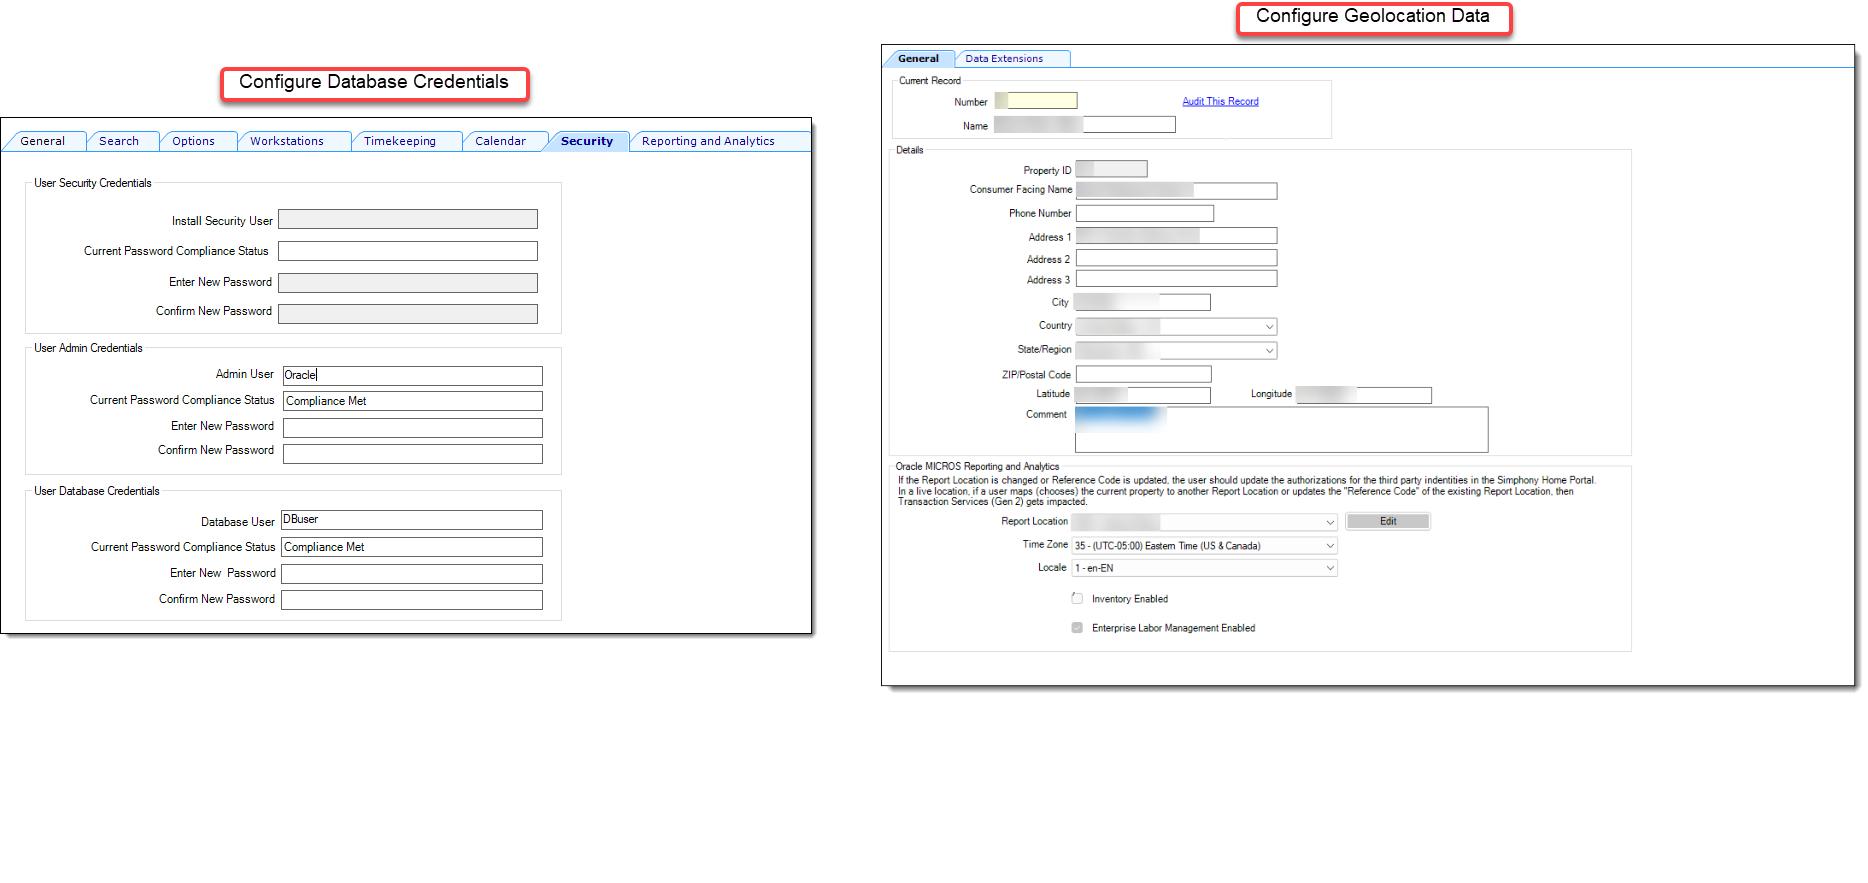Click the Longitude field
Screen dimensions: 1868x883
coord(1364,395)
